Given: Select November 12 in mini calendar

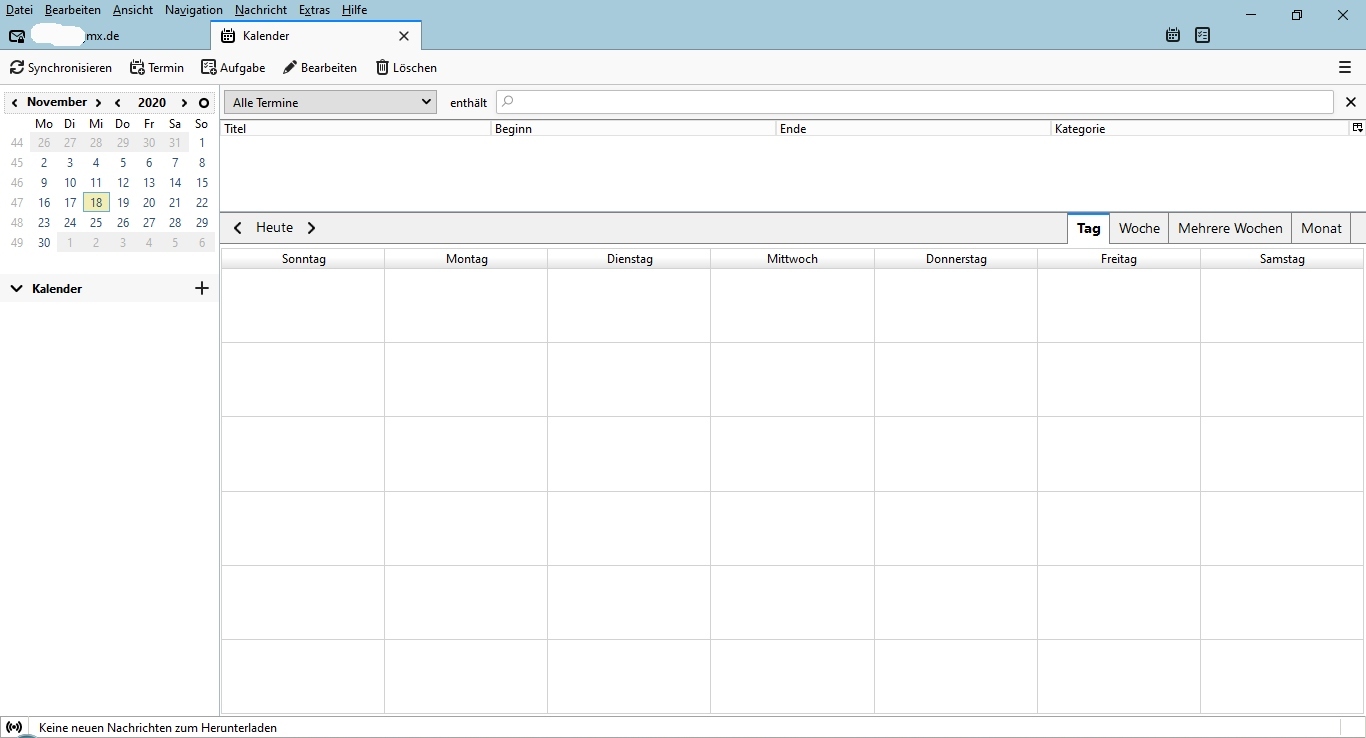Looking at the screenshot, I should click(123, 183).
